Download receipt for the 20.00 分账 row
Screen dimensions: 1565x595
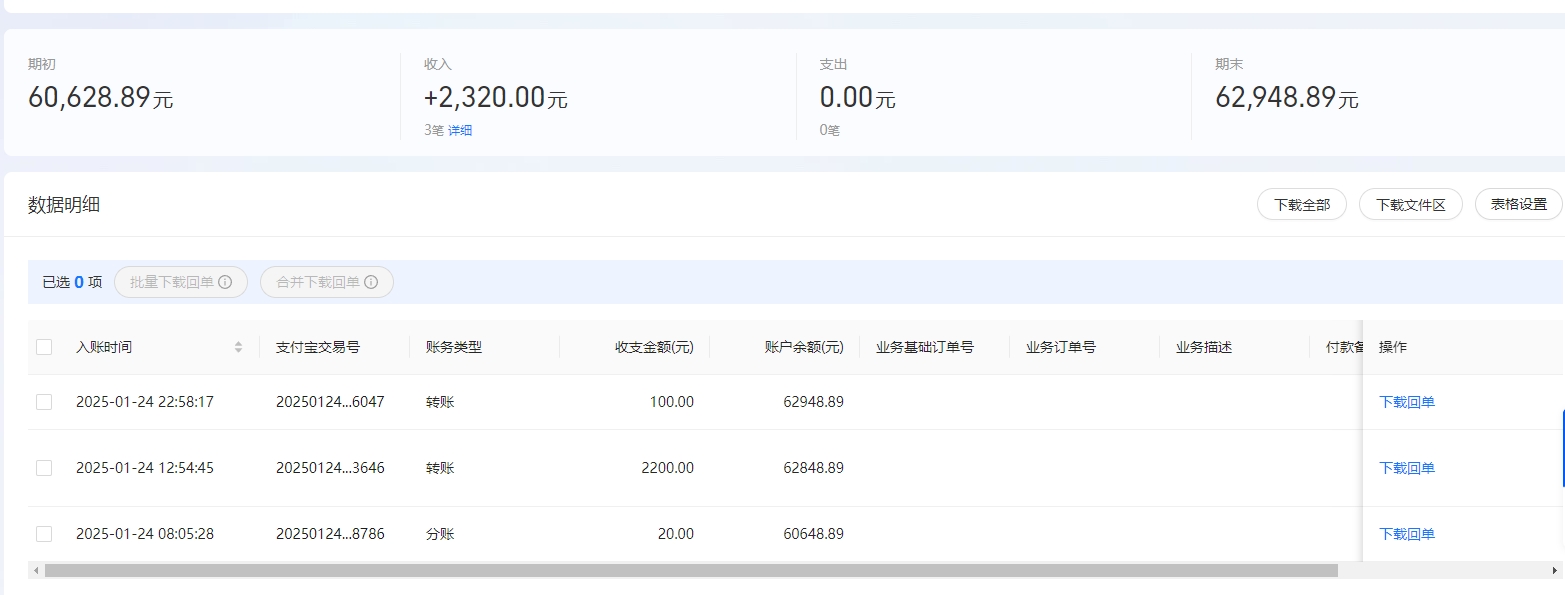pyautogui.click(x=1407, y=534)
